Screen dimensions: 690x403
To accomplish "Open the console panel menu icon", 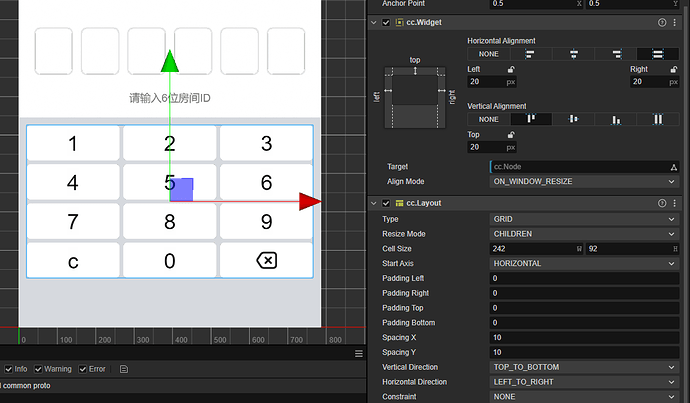I will coord(359,354).
